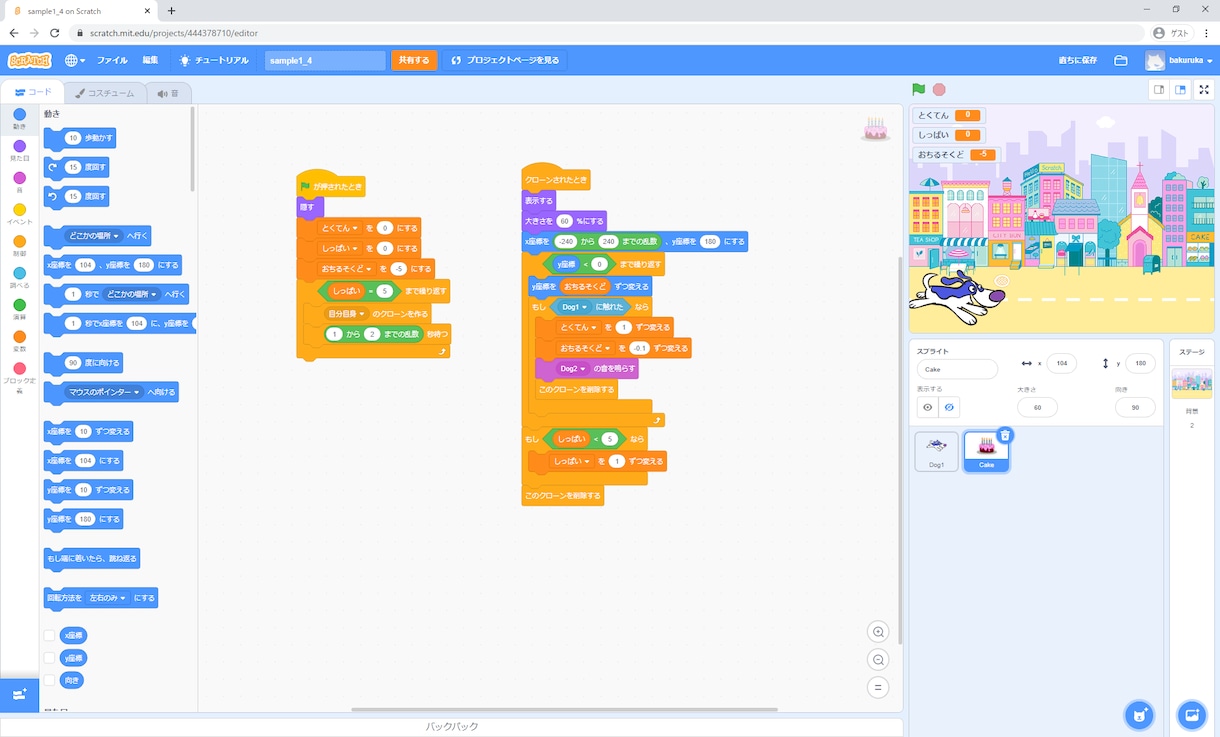Switch to small stage layout
The image size is (1220, 737).
[1159, 89]
